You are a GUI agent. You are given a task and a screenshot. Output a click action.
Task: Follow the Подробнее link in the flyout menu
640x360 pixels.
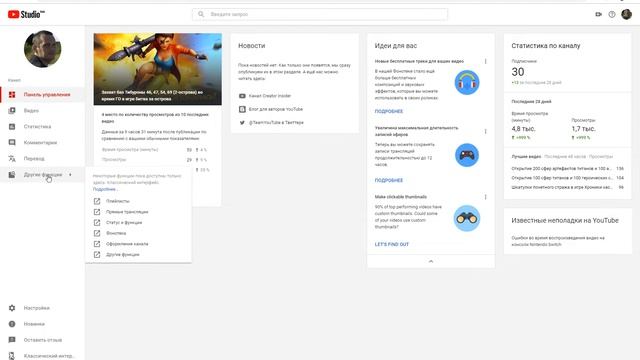click(105, 189)
